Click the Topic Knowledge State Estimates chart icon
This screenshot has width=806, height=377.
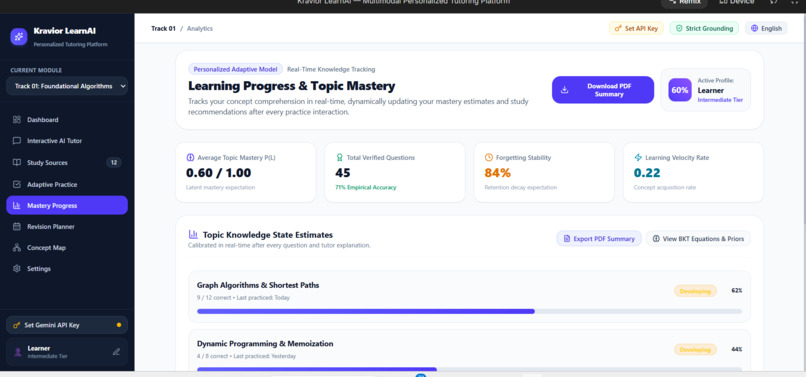pos(193,235)
